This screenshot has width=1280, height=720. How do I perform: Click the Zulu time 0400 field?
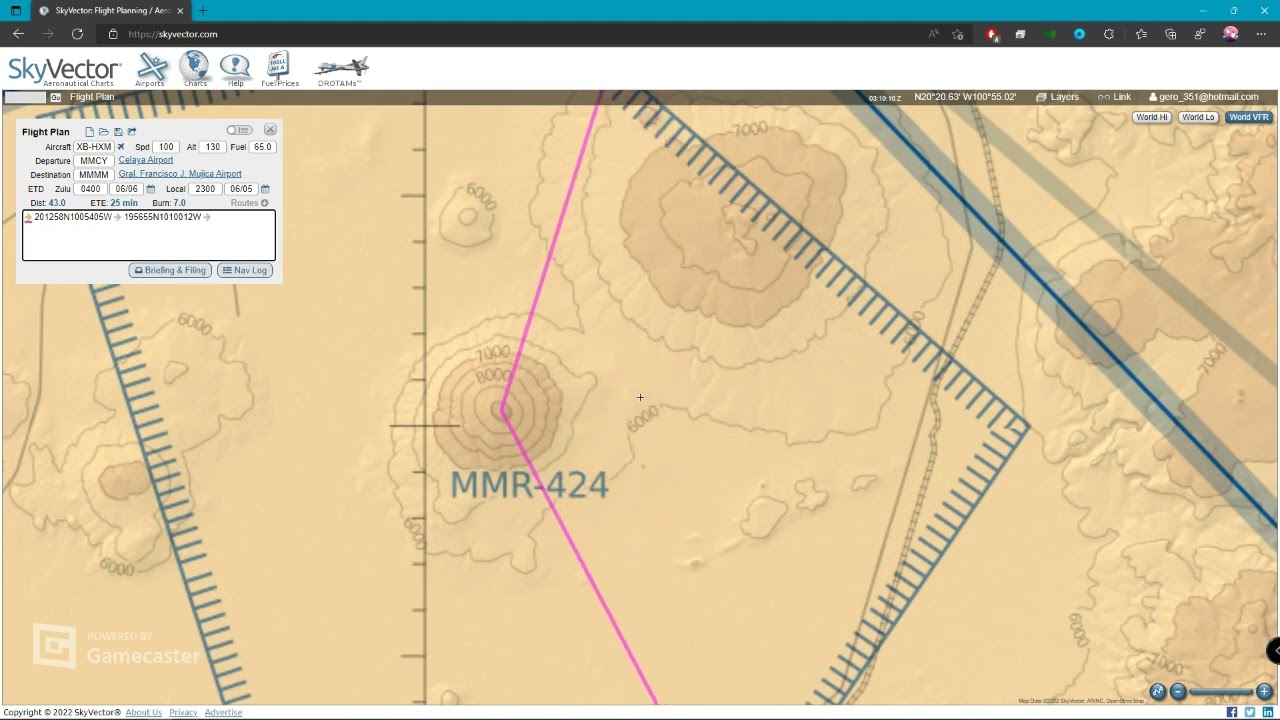(x=91, y=189)
